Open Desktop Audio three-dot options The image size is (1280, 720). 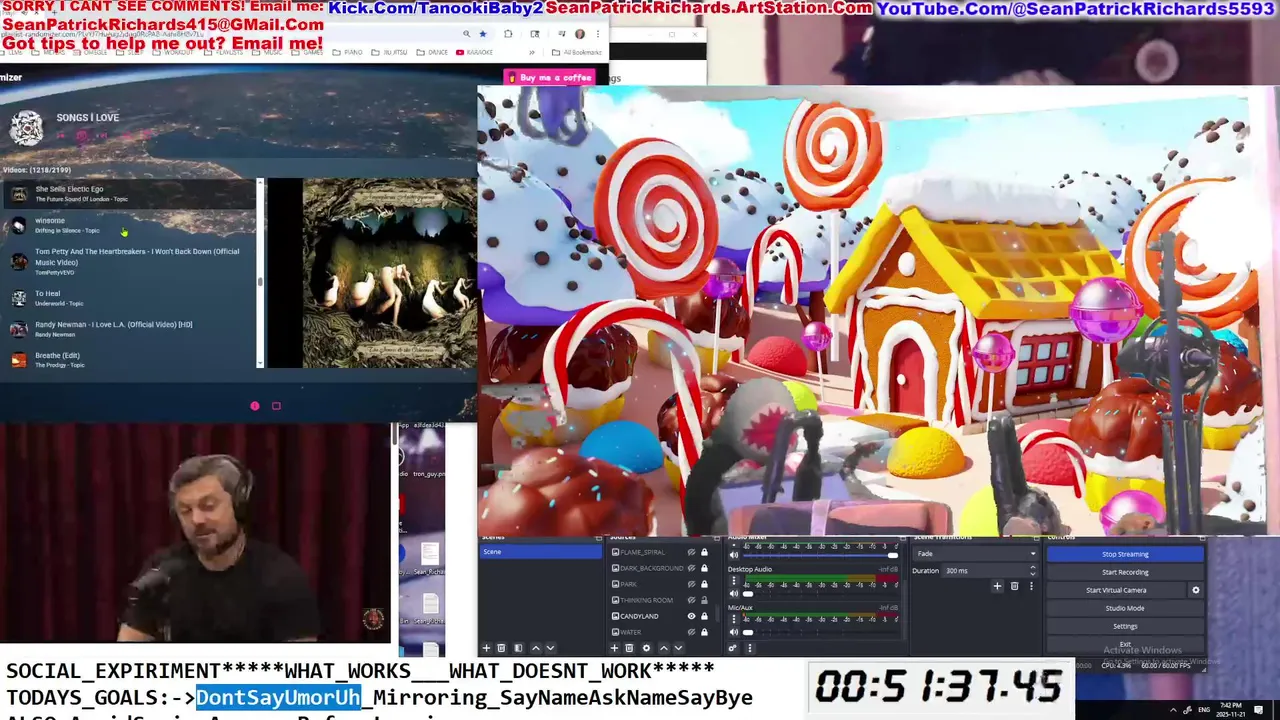734,581
